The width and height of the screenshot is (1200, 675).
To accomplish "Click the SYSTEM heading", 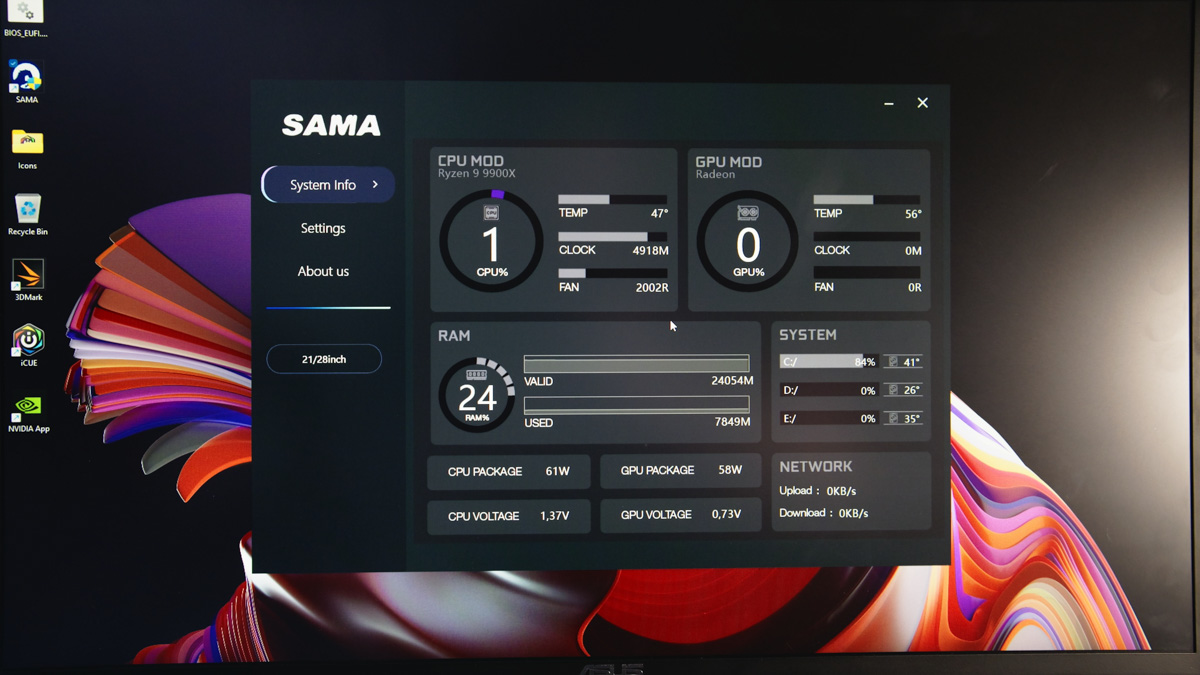I will pos(808,335).
